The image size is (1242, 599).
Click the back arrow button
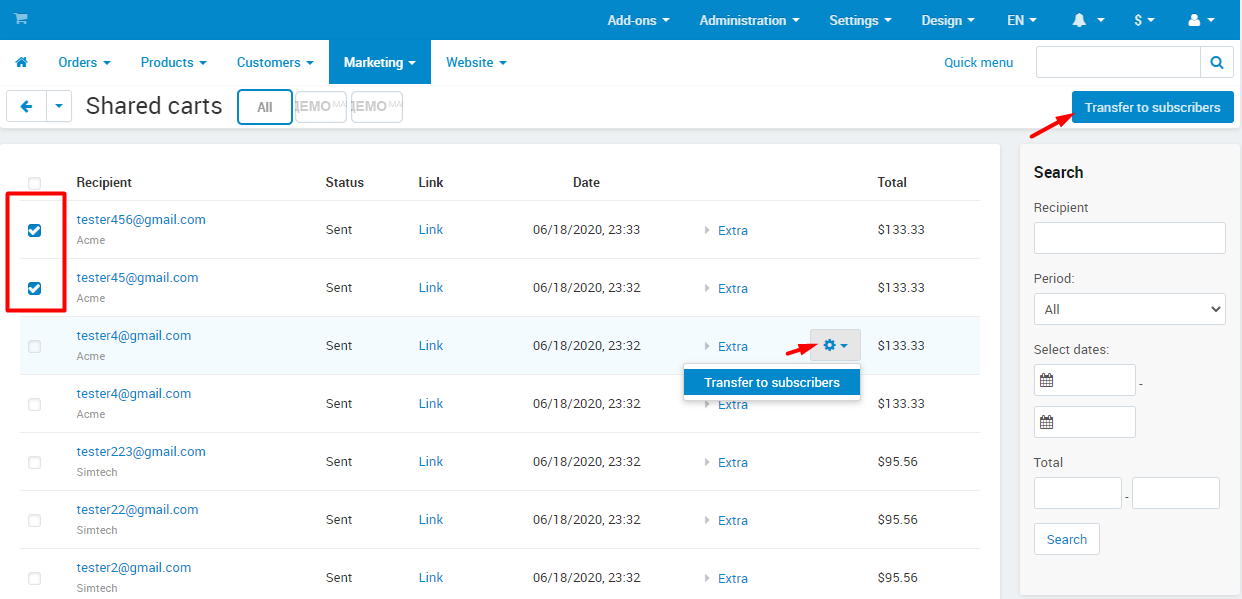coord(26,107)
